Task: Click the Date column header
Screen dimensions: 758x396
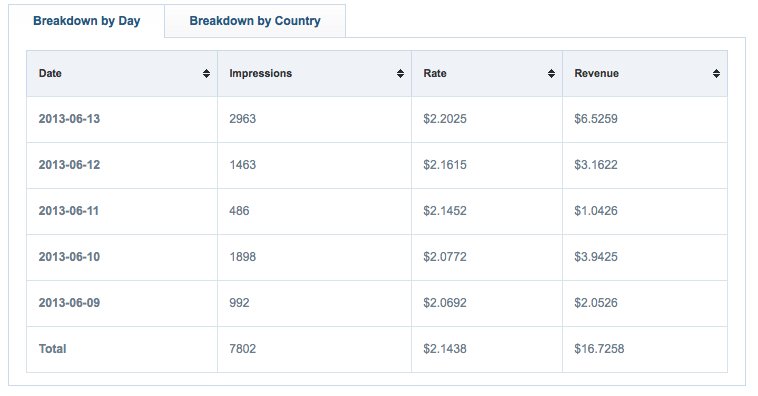Action: (122, 73)
